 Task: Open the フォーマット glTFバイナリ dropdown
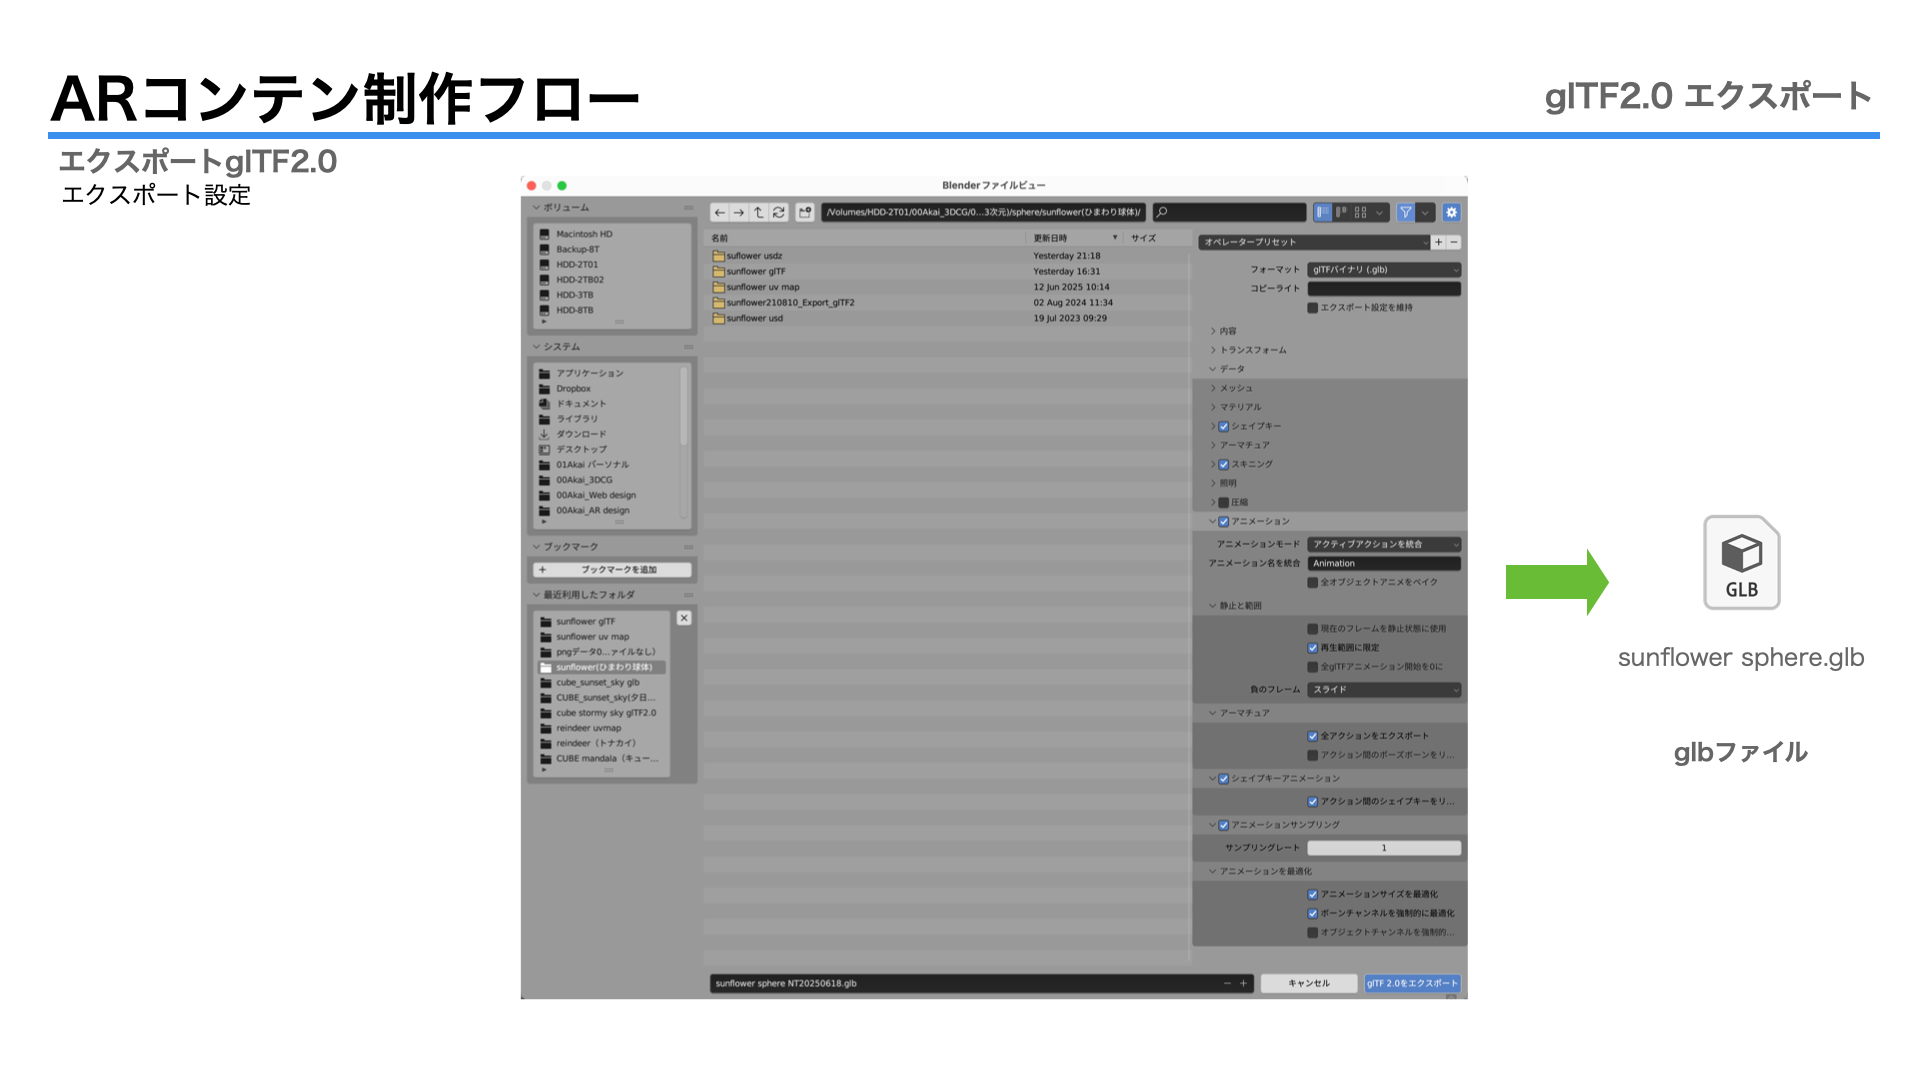click(1384, 270)
